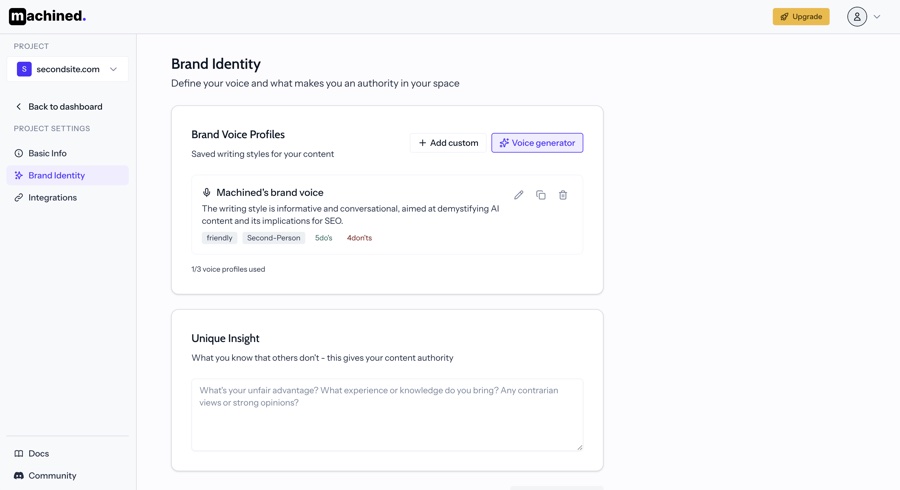900x490 pixels.
Task: Click the Brand Voice Profiles heading
Action: pyautogui.click(x=238, y=134)
